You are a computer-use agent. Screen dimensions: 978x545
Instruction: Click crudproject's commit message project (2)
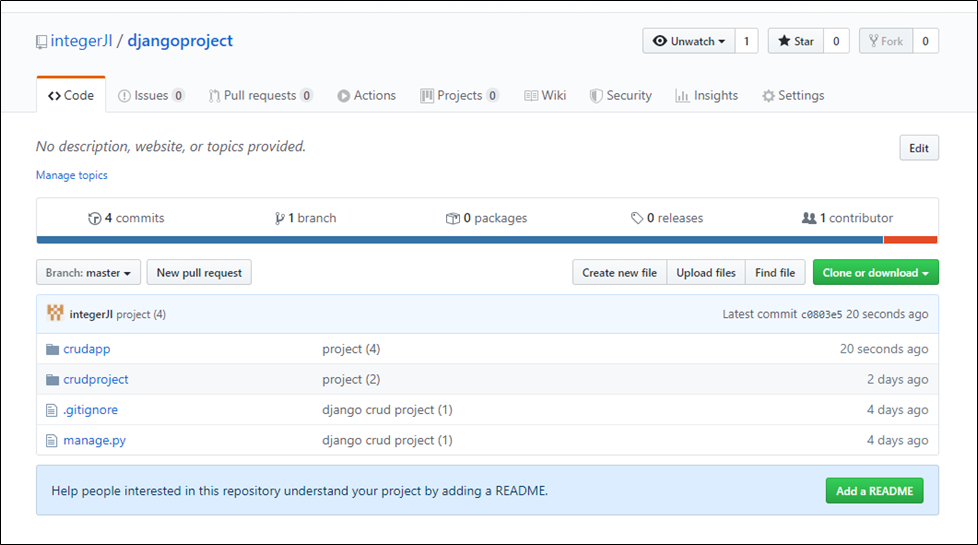point(351,380)
